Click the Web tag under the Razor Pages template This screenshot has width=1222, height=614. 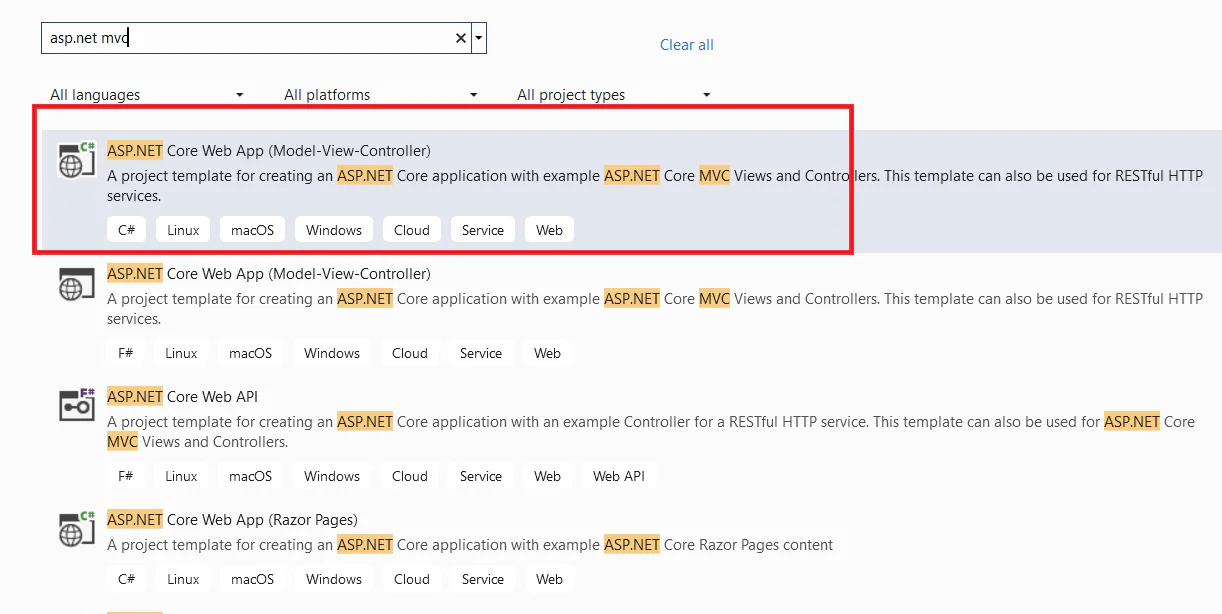click(x=549, y=579)
